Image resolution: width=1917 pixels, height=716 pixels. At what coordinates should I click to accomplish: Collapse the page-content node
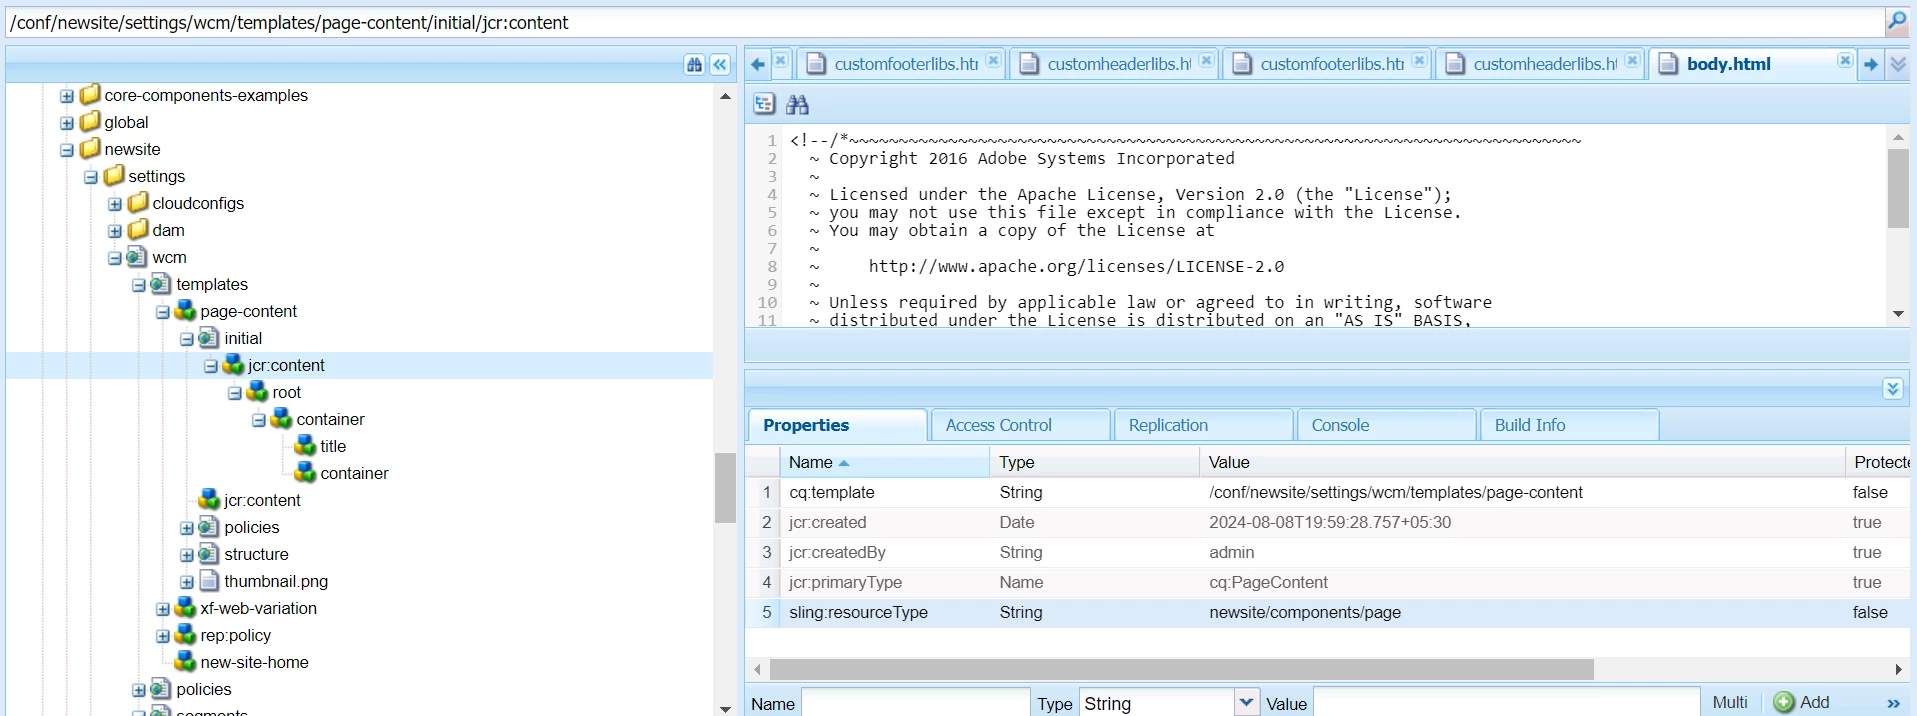pos(163,312)
